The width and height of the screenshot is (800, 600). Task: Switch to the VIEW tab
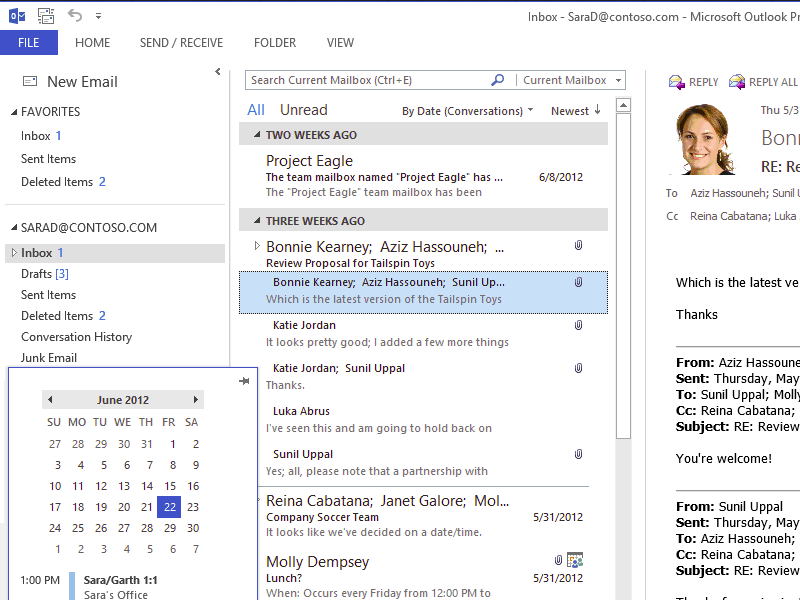tap(340, 43)
